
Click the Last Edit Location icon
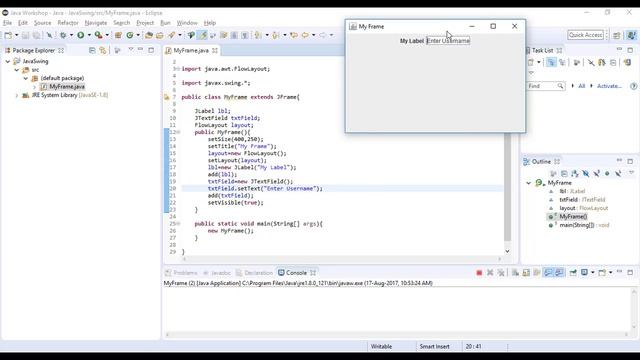[x=293, y=35]
